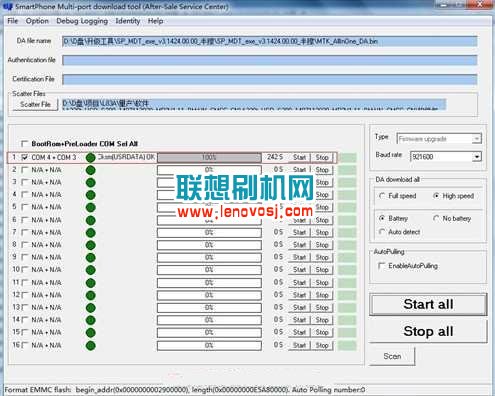
Task: Expand the Type firmware upgrade dropdown
Action: (x=477, y=139)
